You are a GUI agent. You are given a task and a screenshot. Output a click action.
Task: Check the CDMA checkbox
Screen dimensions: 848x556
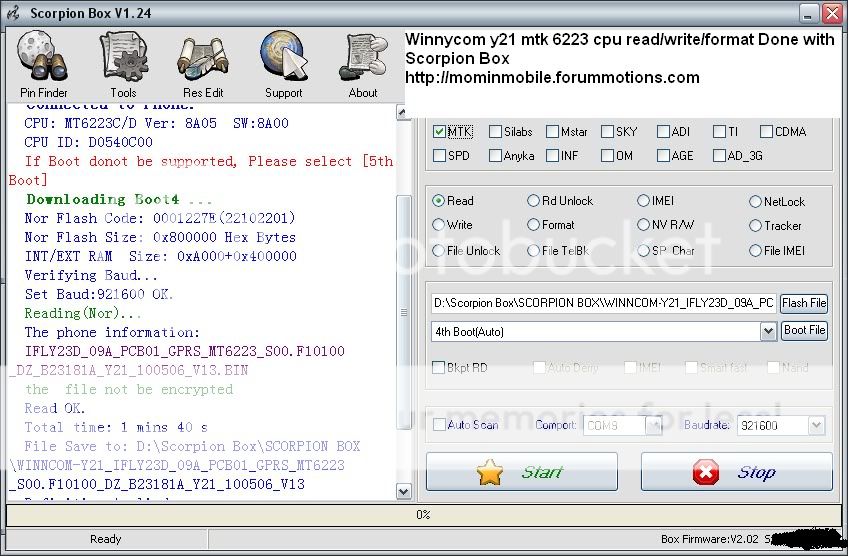click(x=766, y=131)
